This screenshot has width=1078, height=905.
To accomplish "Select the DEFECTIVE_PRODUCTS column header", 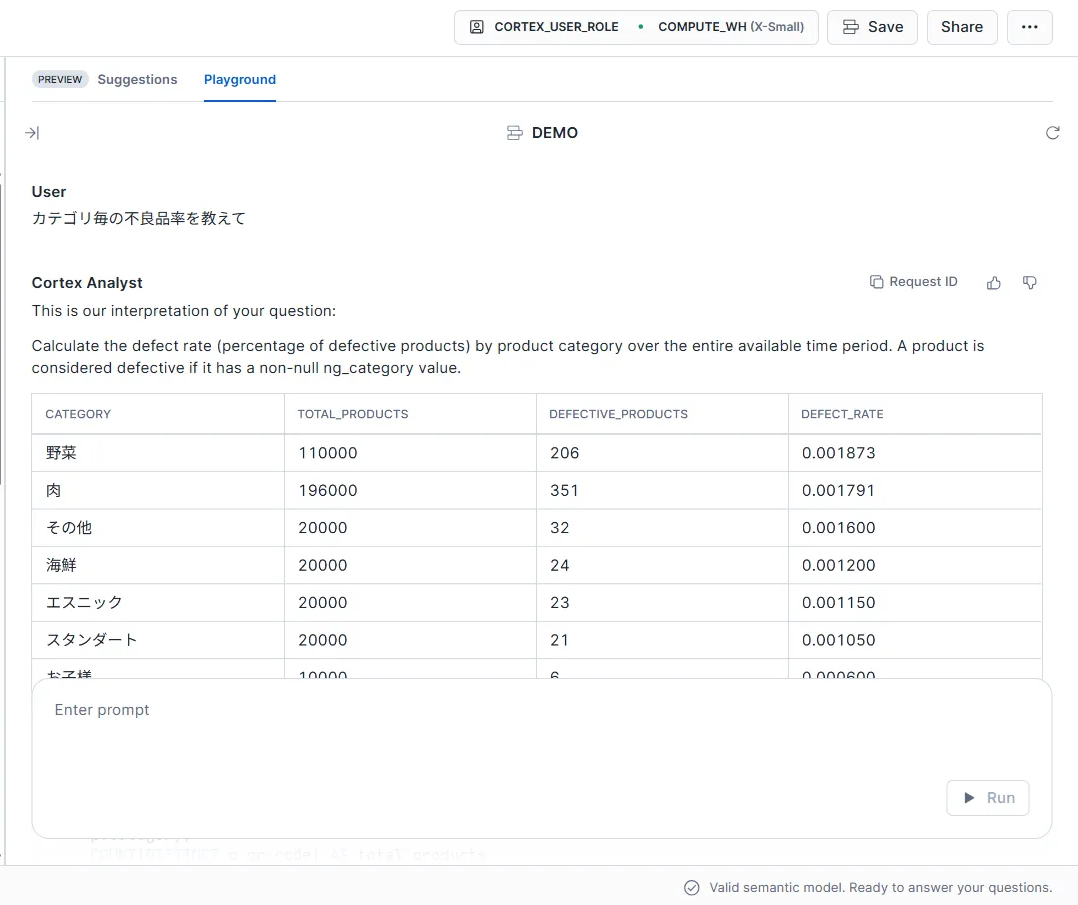I will pyautogui.click(x=618, y=414).
